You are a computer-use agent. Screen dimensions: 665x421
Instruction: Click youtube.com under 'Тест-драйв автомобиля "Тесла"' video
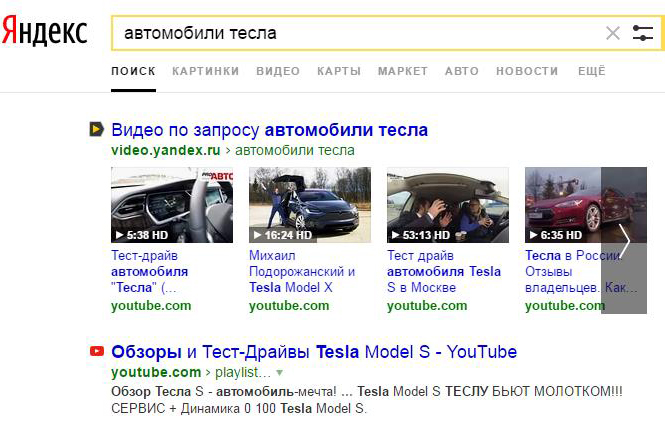(151, 306)
